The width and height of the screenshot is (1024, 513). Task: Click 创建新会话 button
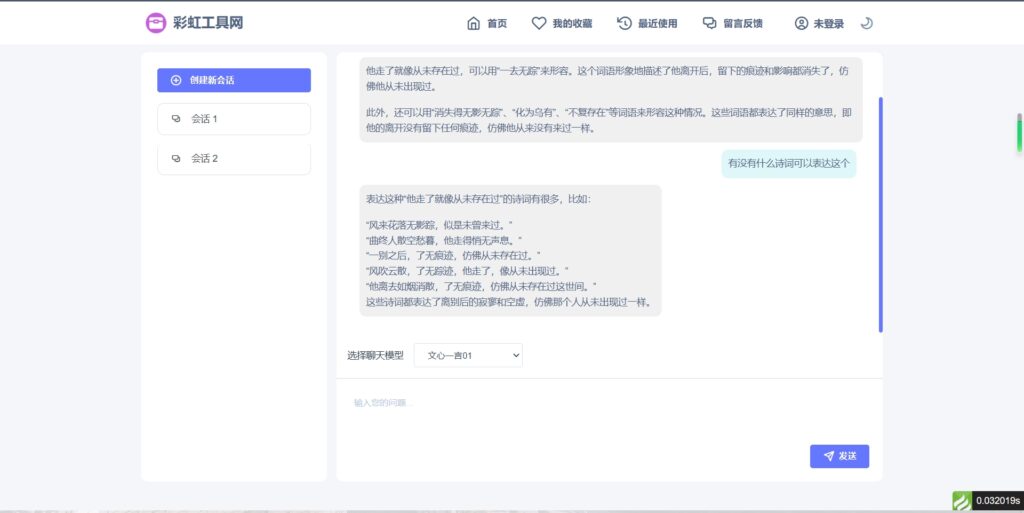[x=234, y=80]
